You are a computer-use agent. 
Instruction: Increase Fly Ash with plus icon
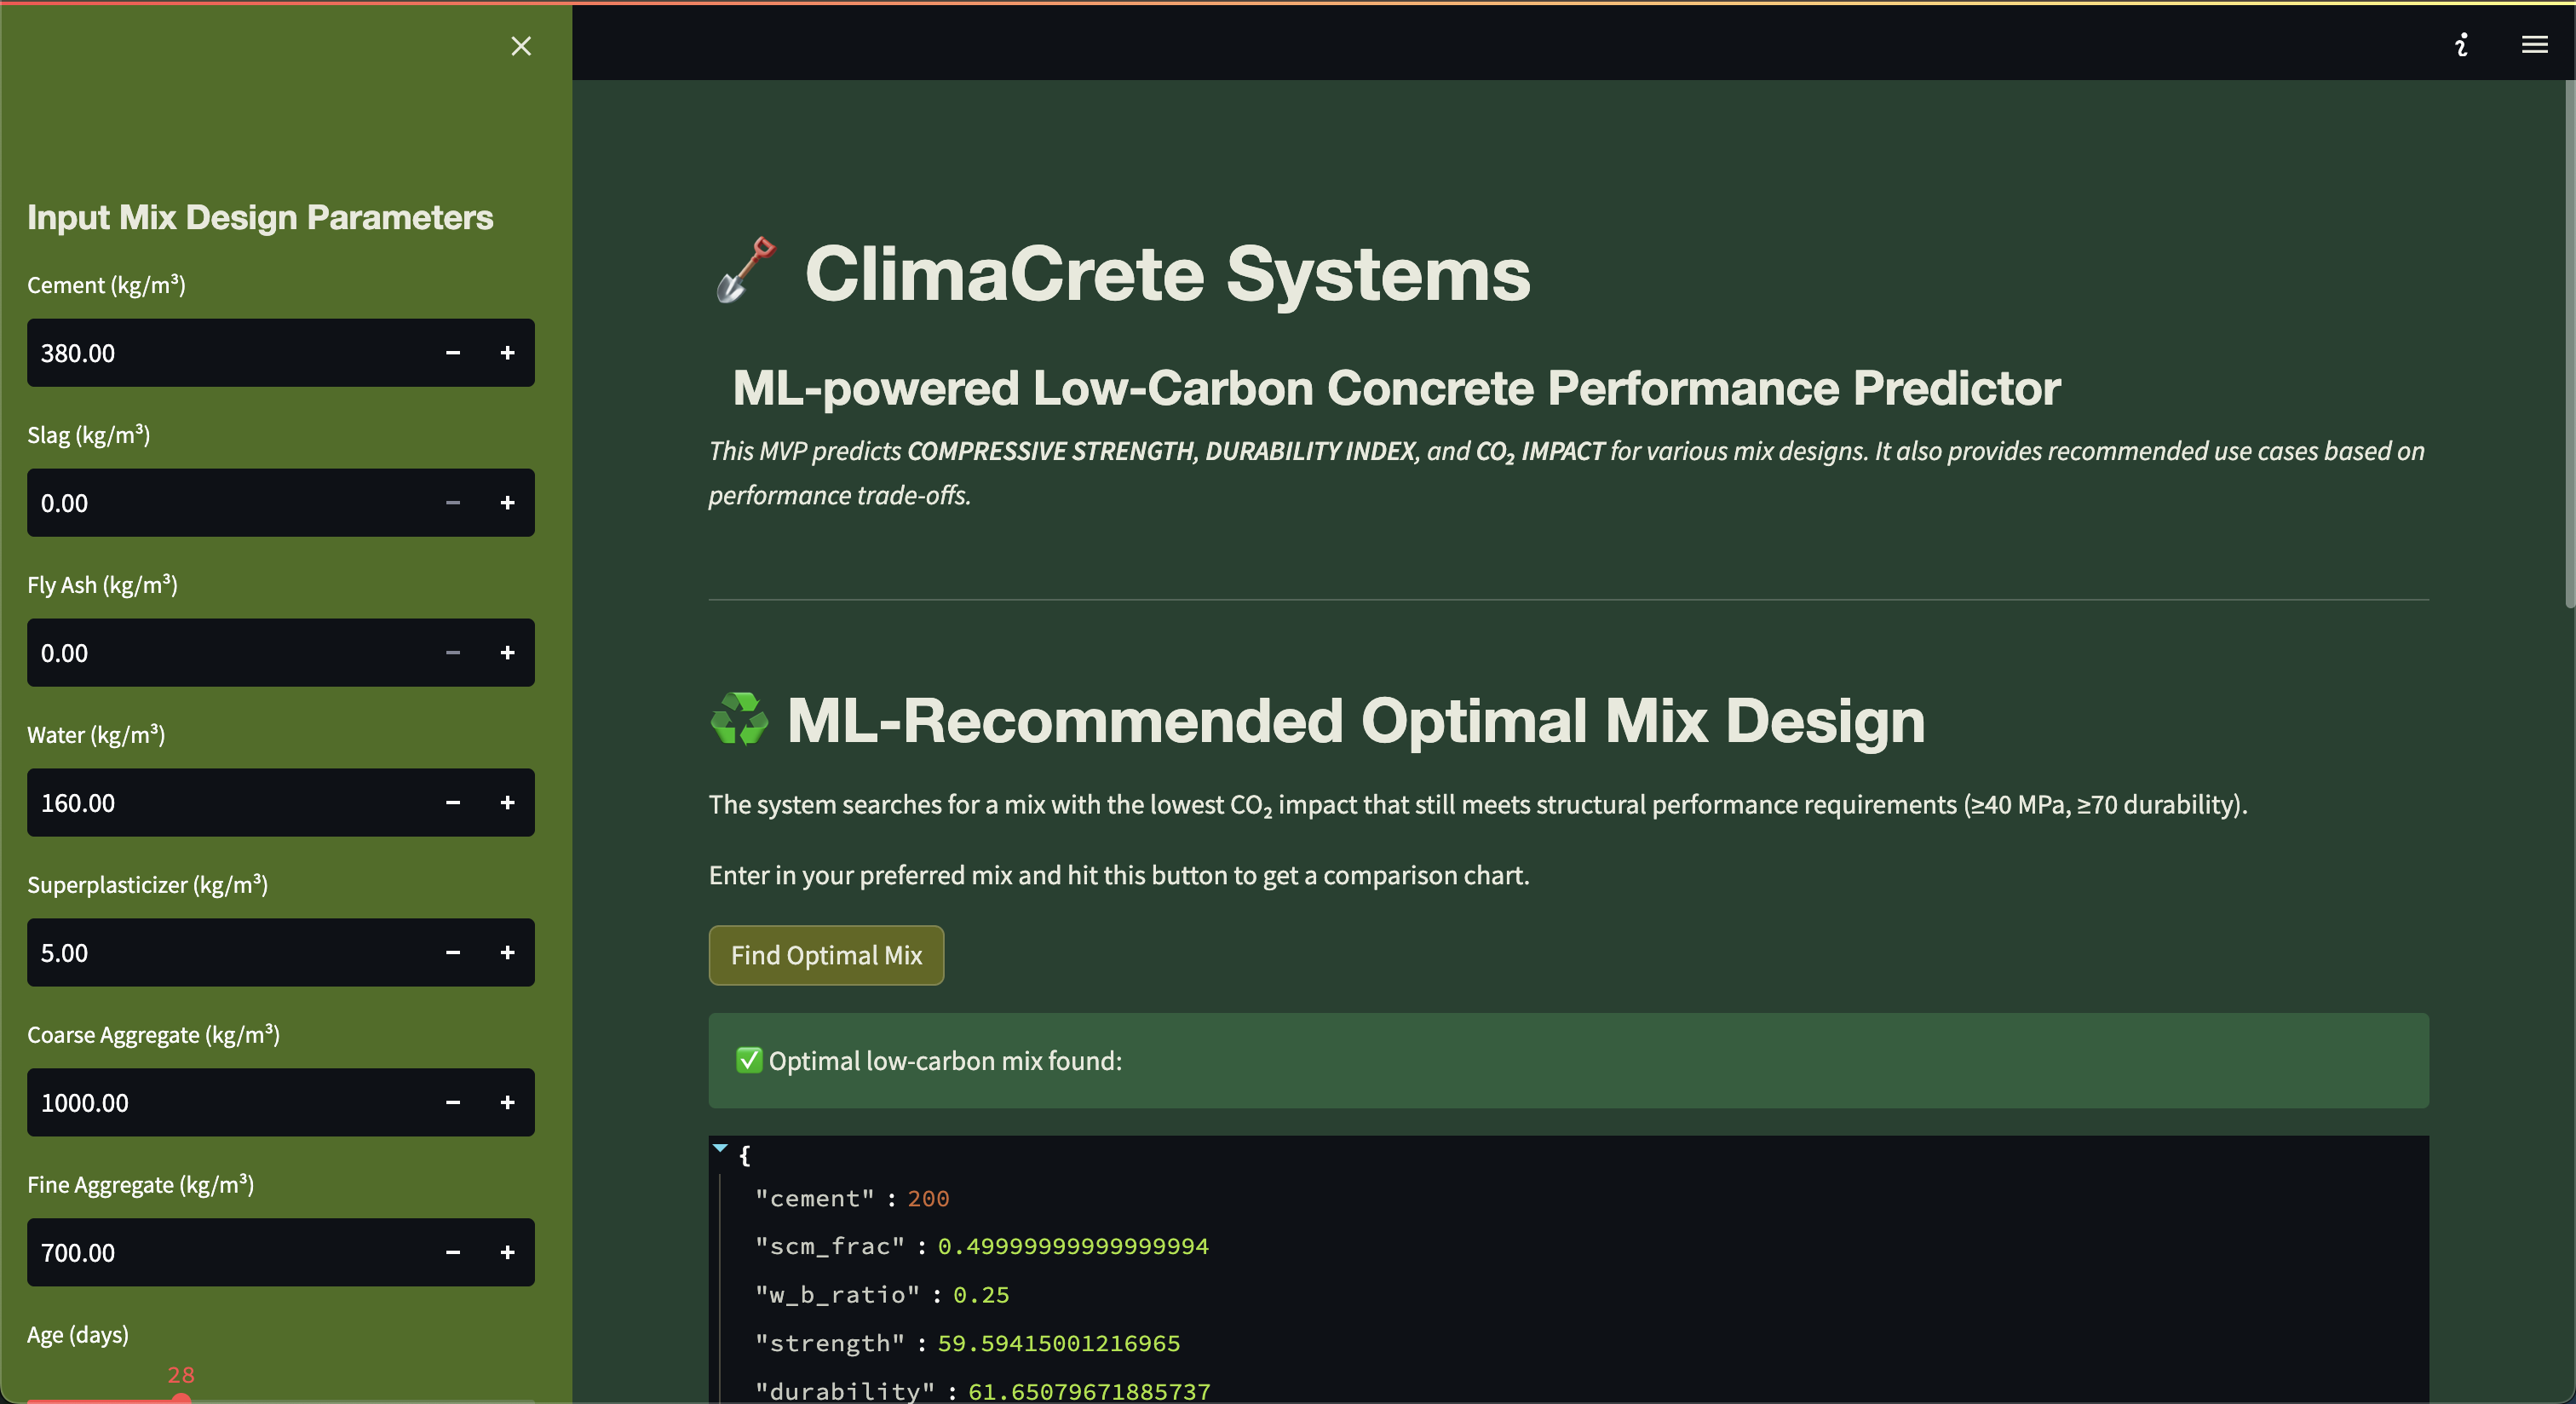(x=507, y=653)
